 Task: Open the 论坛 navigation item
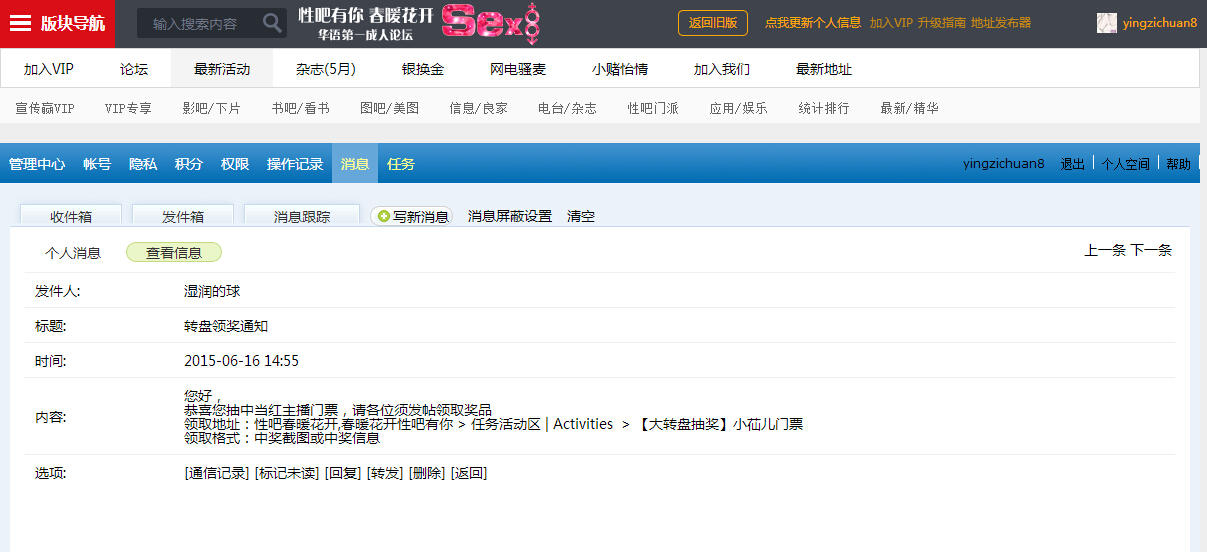point(134,69)
